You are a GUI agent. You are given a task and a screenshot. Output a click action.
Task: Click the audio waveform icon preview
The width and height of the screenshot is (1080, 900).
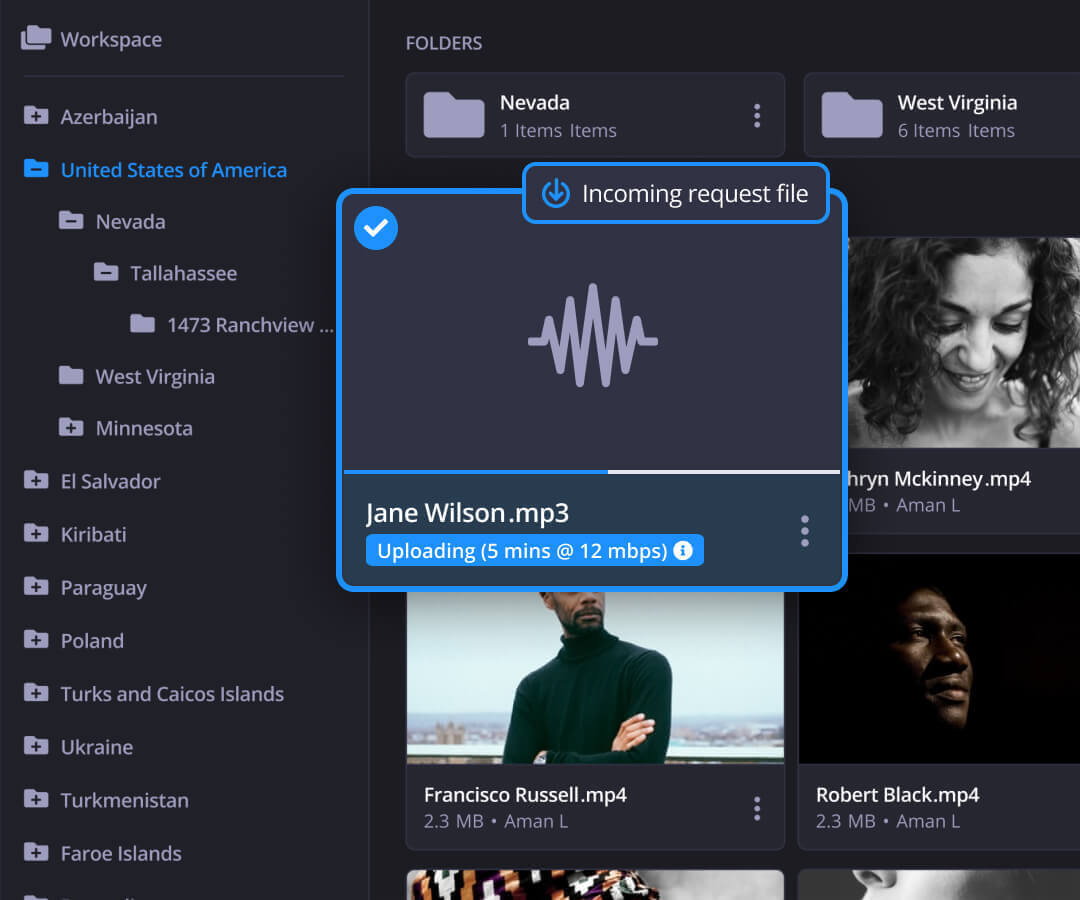coord(593,336)
